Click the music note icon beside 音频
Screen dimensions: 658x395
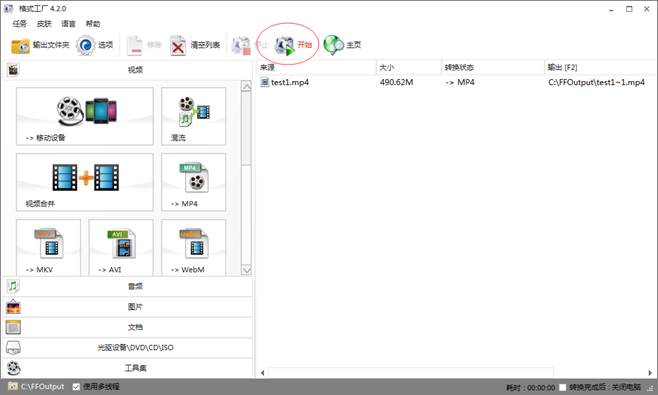point(13,286)
